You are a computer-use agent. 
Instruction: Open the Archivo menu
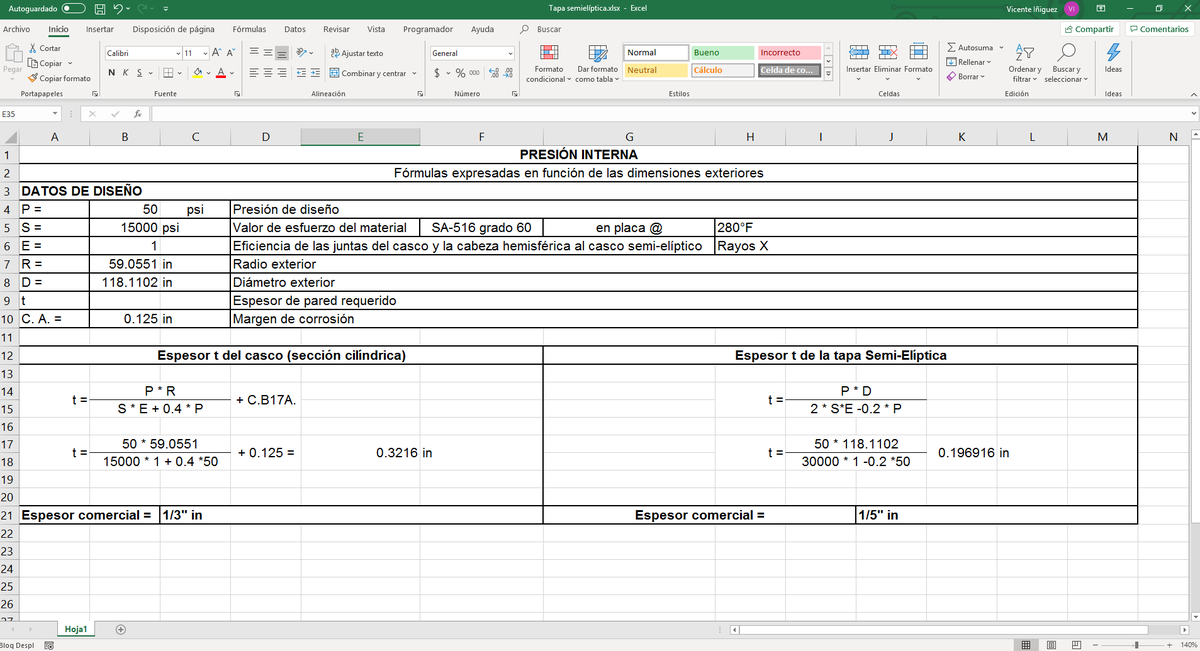coord(16,30)
